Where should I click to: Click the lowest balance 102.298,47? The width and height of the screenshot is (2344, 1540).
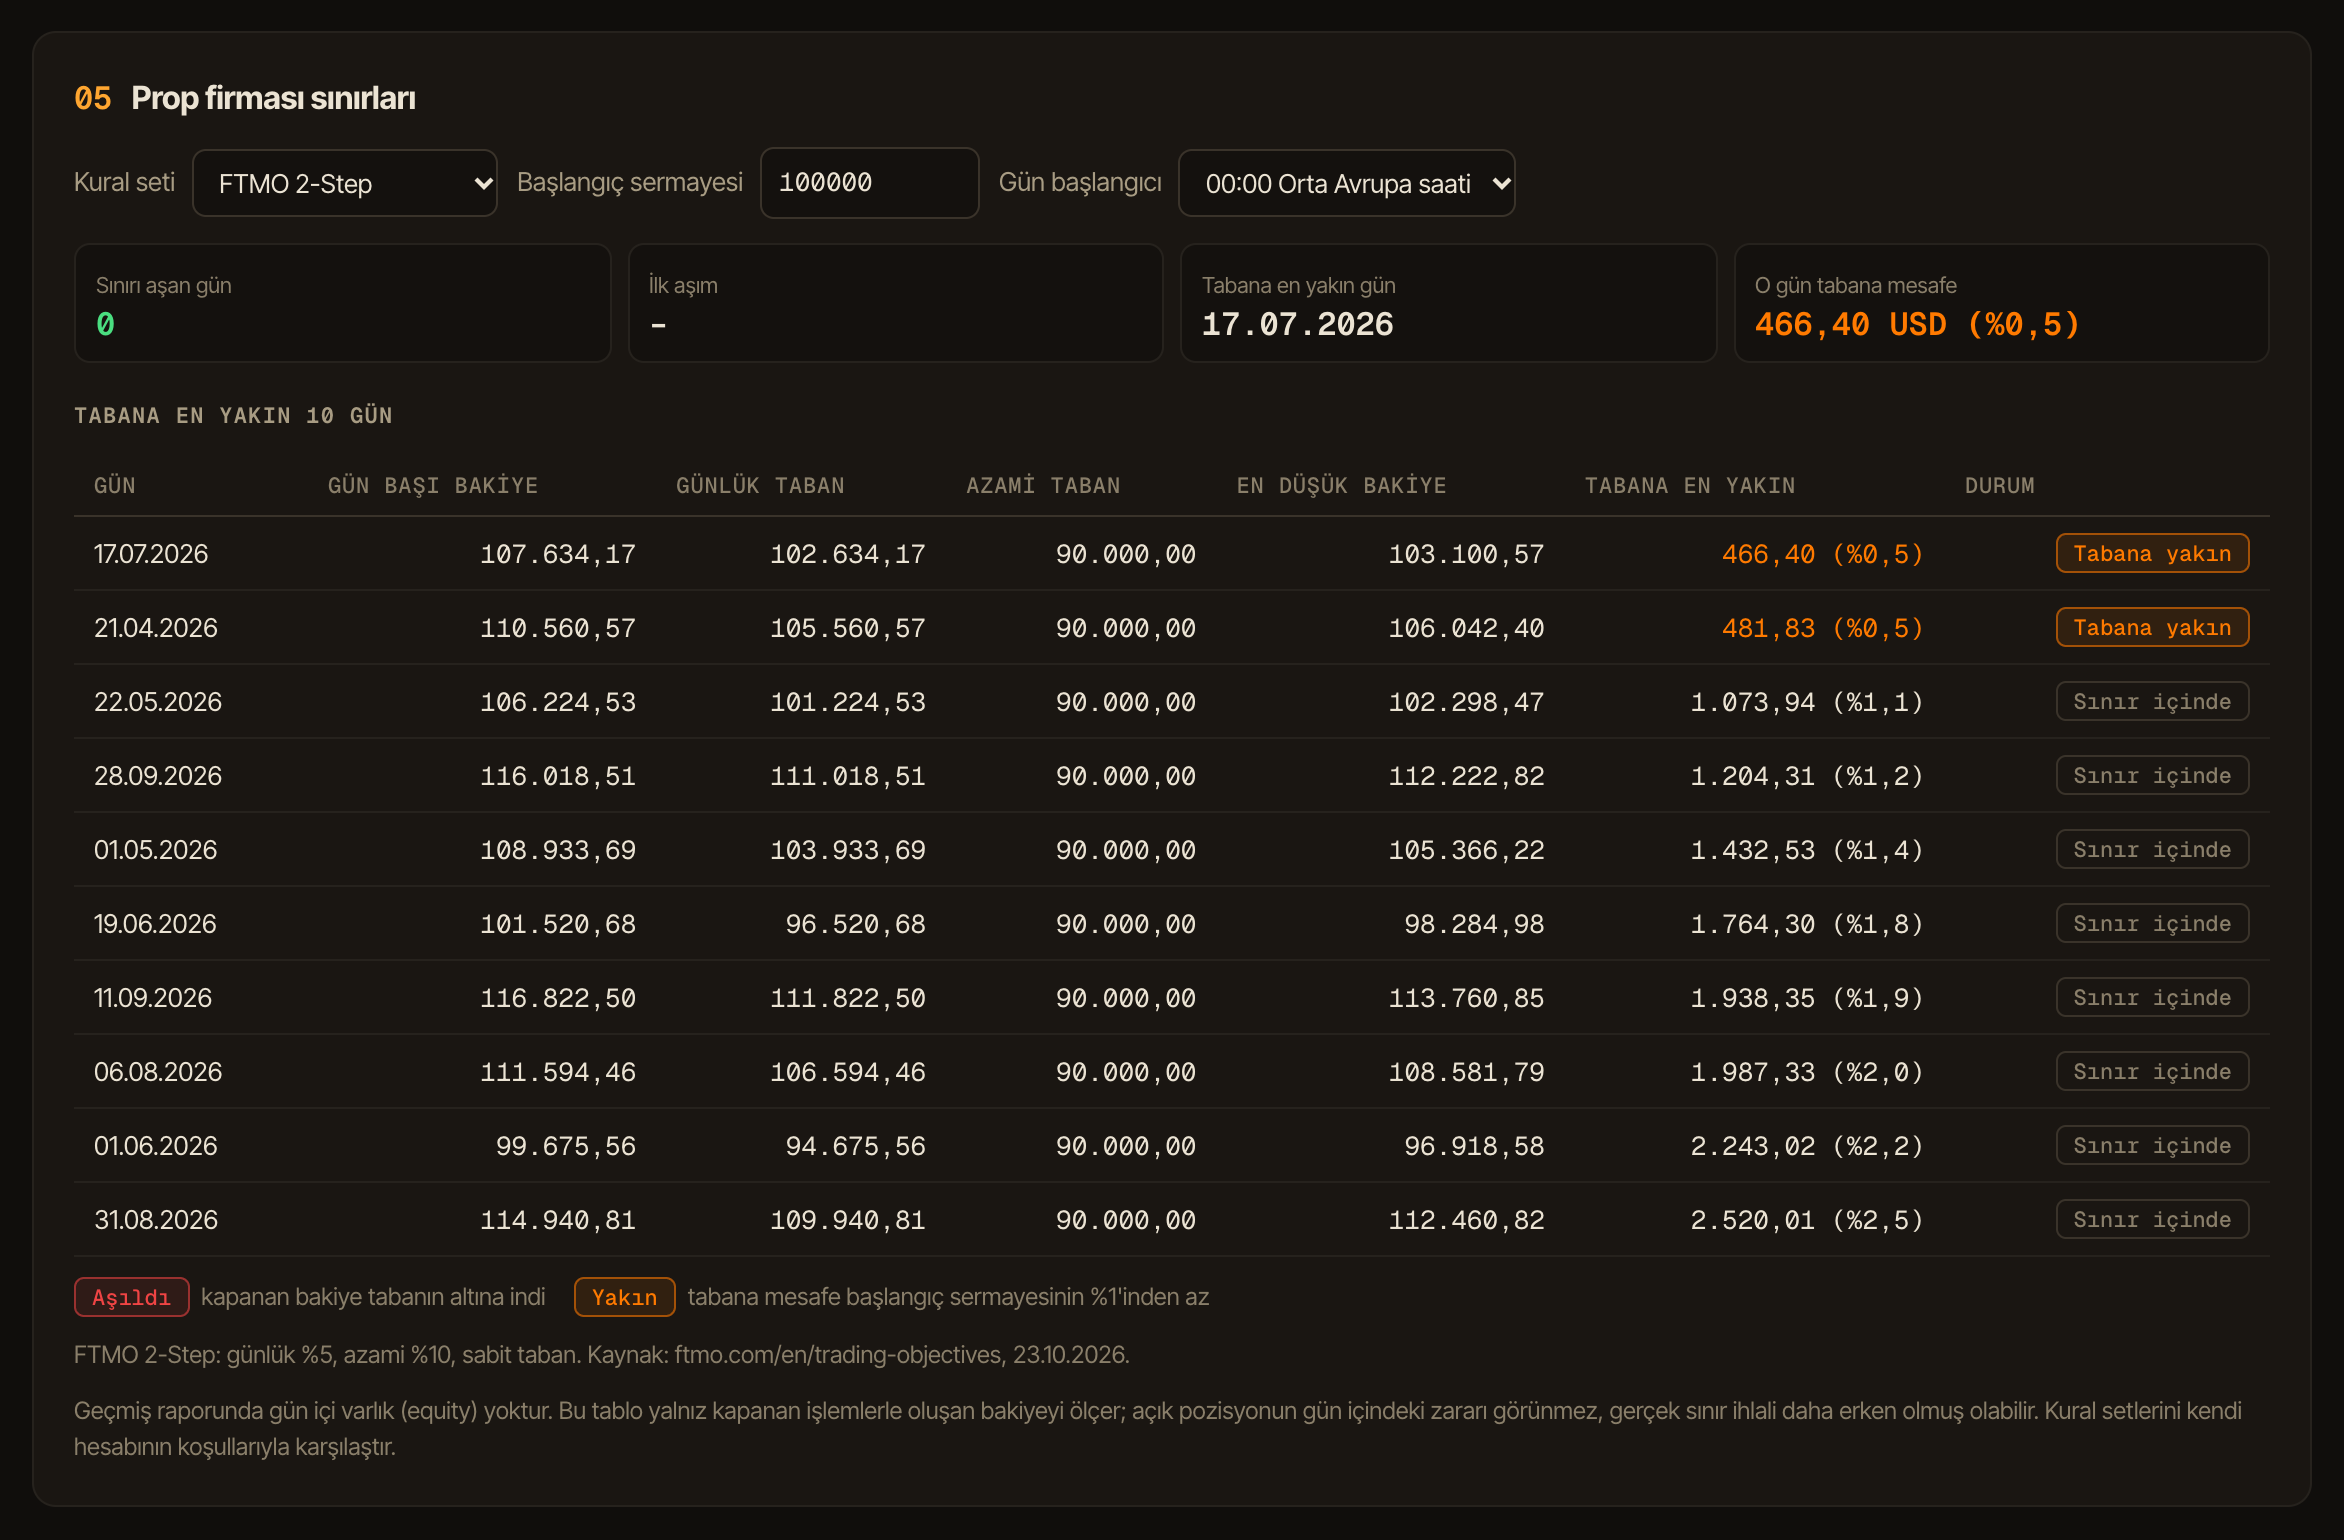coord(1466,702)
